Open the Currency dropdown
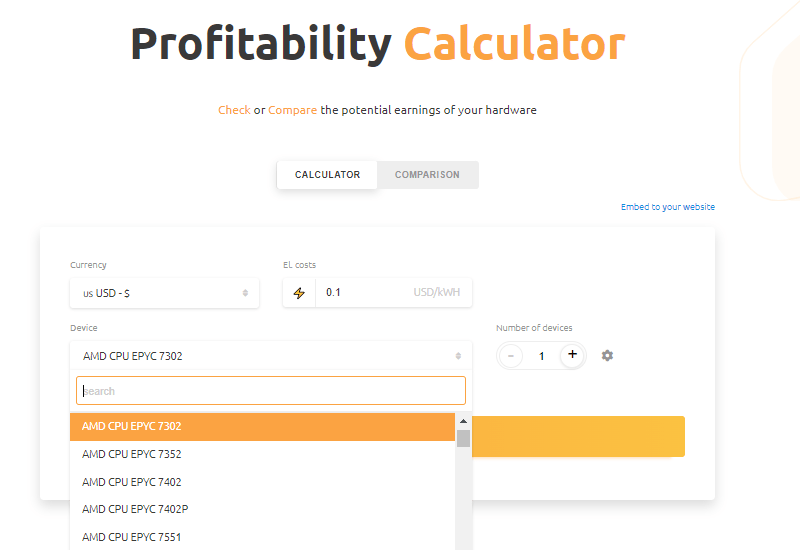 (x=164, y=293)
